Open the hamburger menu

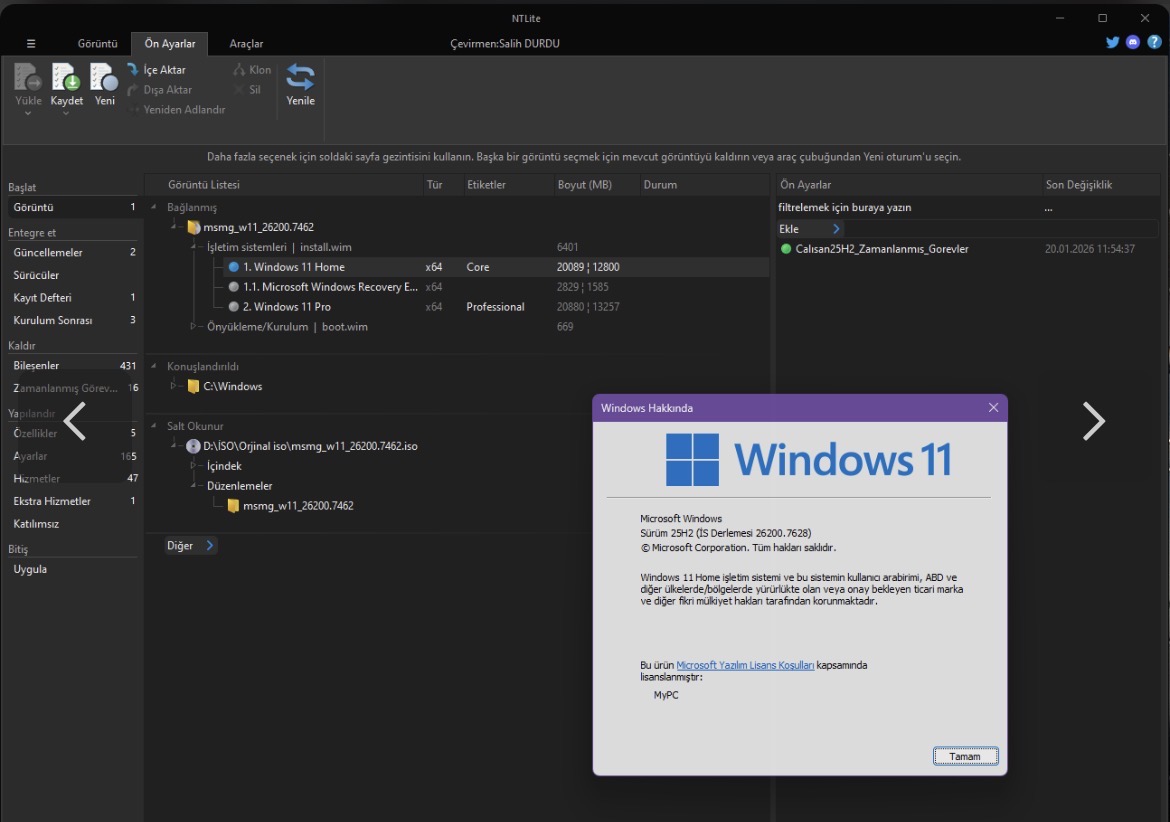click(31, 44)
